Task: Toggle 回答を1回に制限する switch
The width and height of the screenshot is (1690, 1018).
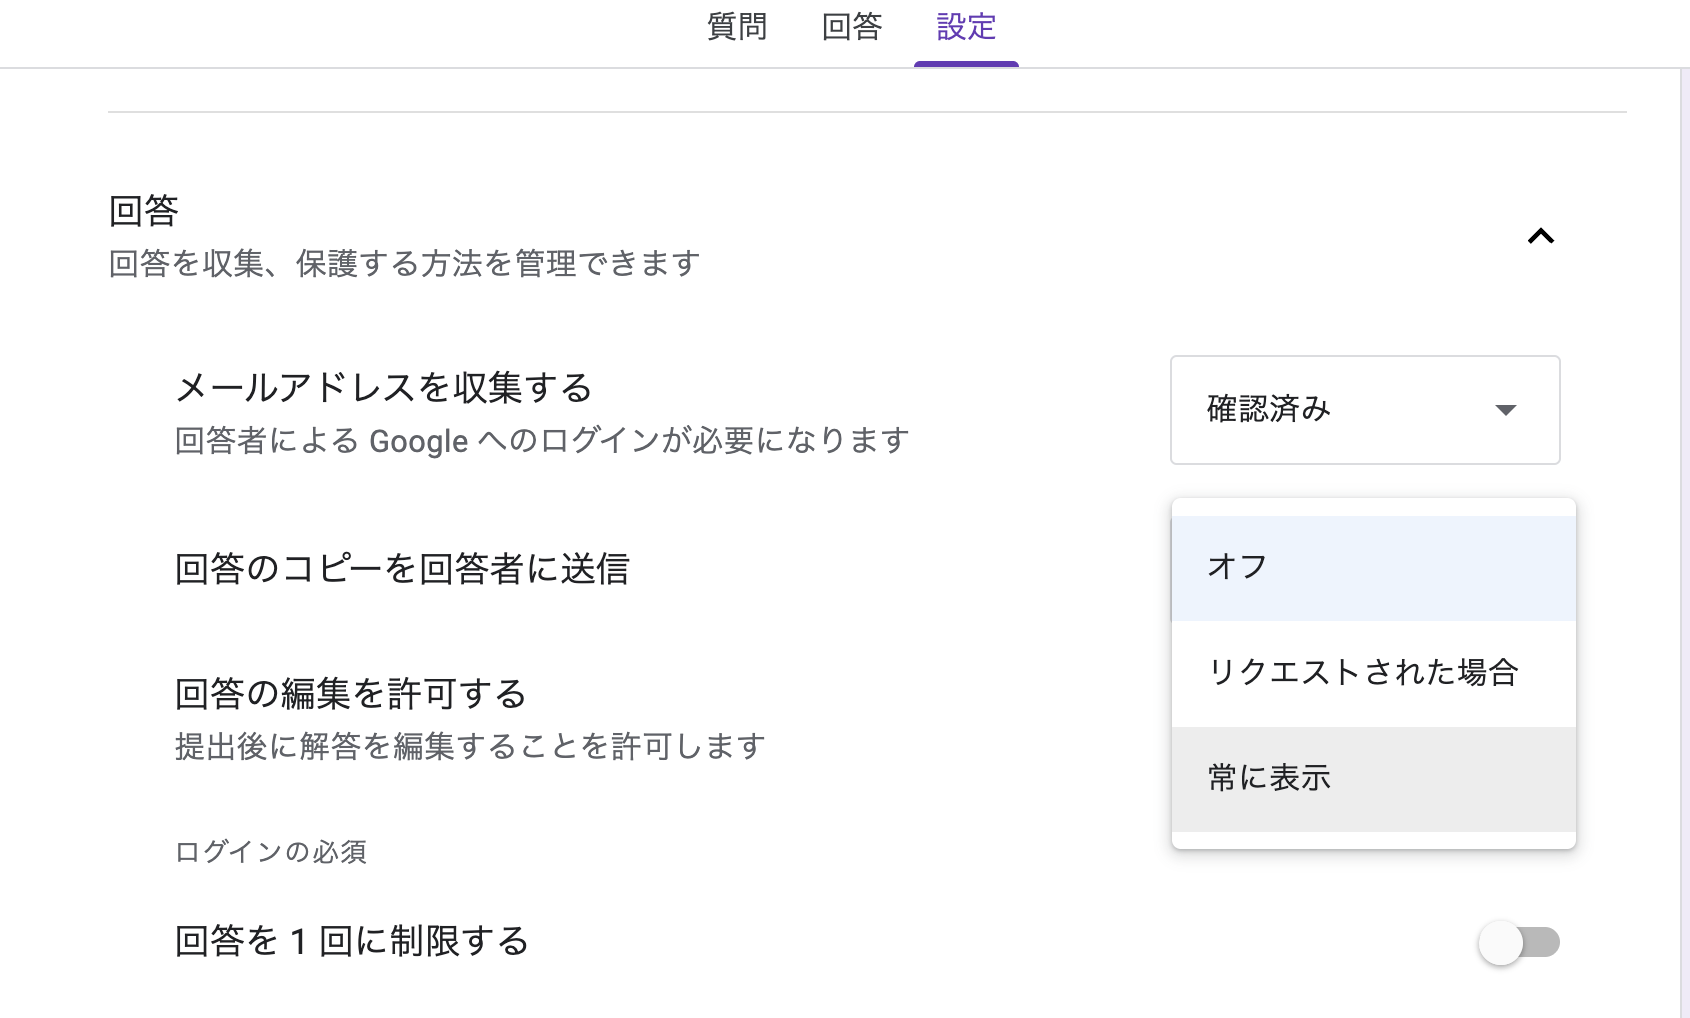Action: click(x=1518, y=942)
